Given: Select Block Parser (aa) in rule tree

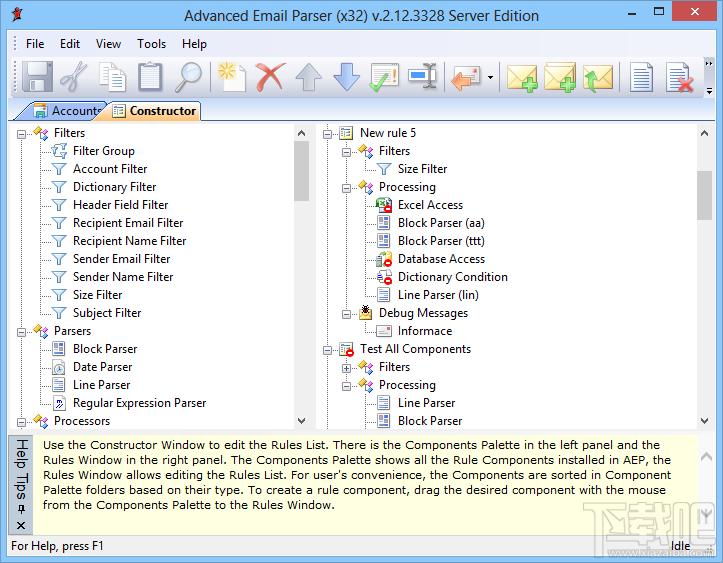Looking at the screenshot, I should [x=441, y=223].
